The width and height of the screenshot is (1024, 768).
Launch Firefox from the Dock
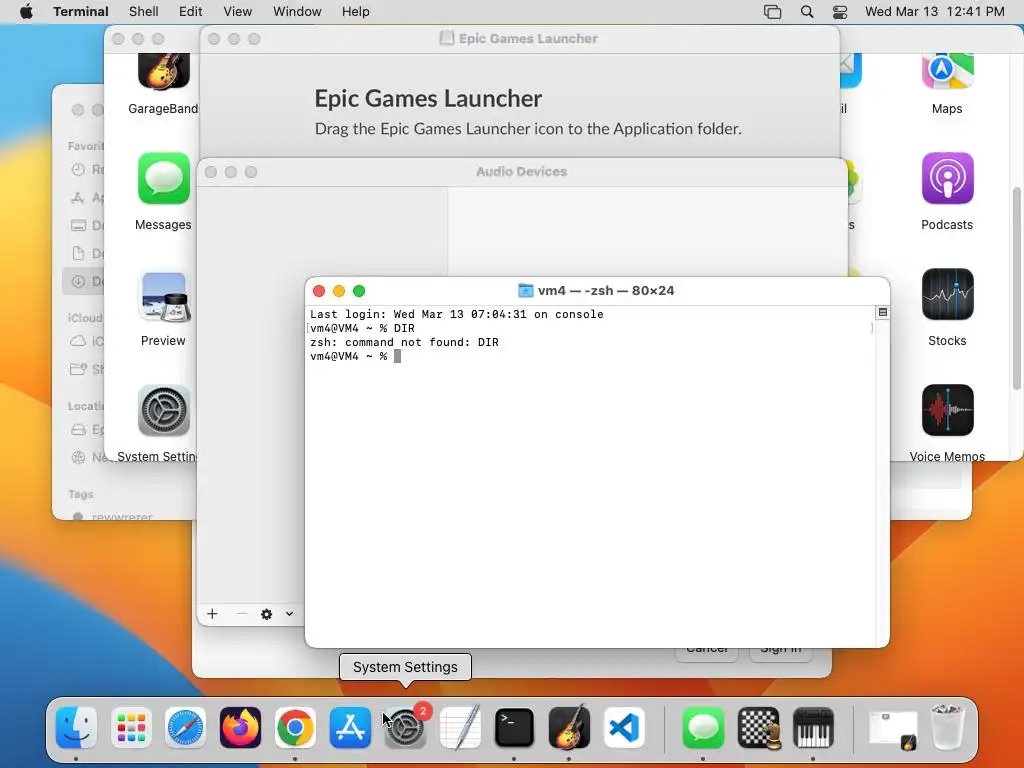point(240,728)
